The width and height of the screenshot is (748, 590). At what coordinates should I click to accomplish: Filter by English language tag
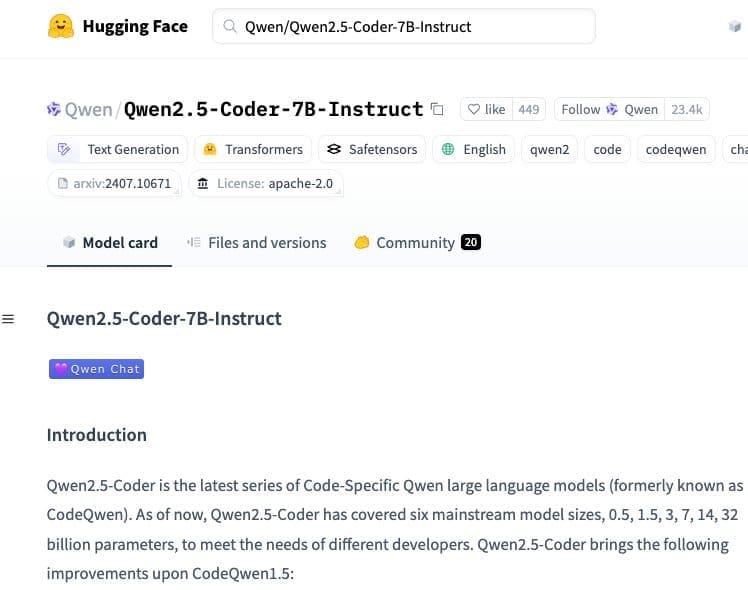tap(474, 149)
